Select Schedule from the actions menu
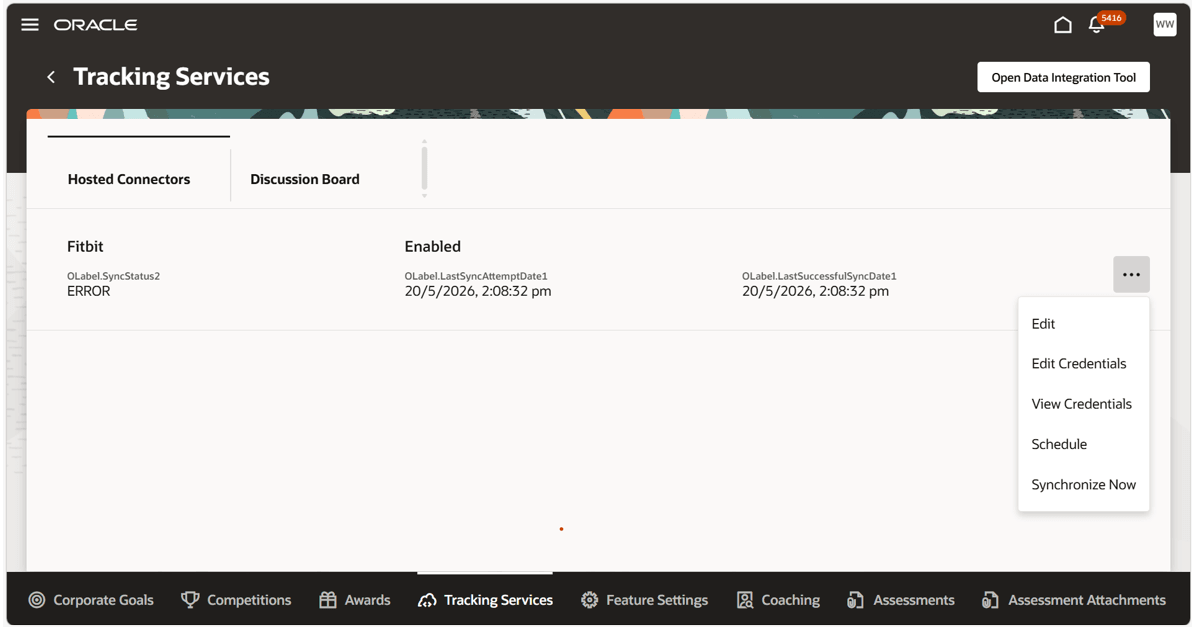Viewport: 1192px width, 627px height. click(1083, 444)
